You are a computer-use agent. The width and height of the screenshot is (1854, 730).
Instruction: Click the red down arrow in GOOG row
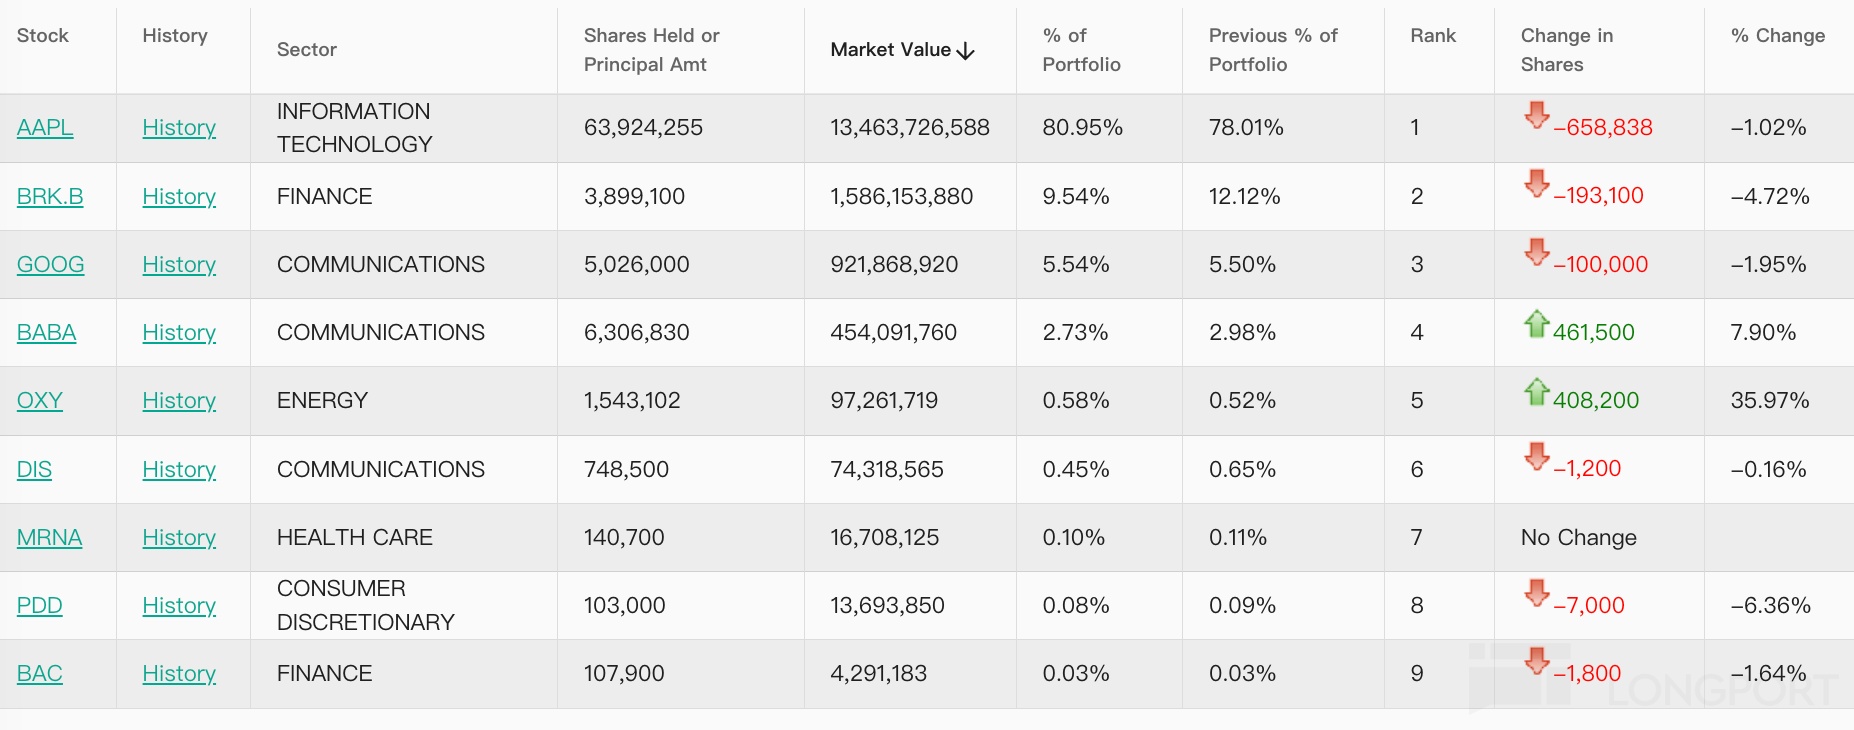pyautogui.click(x=1537, y=252)
